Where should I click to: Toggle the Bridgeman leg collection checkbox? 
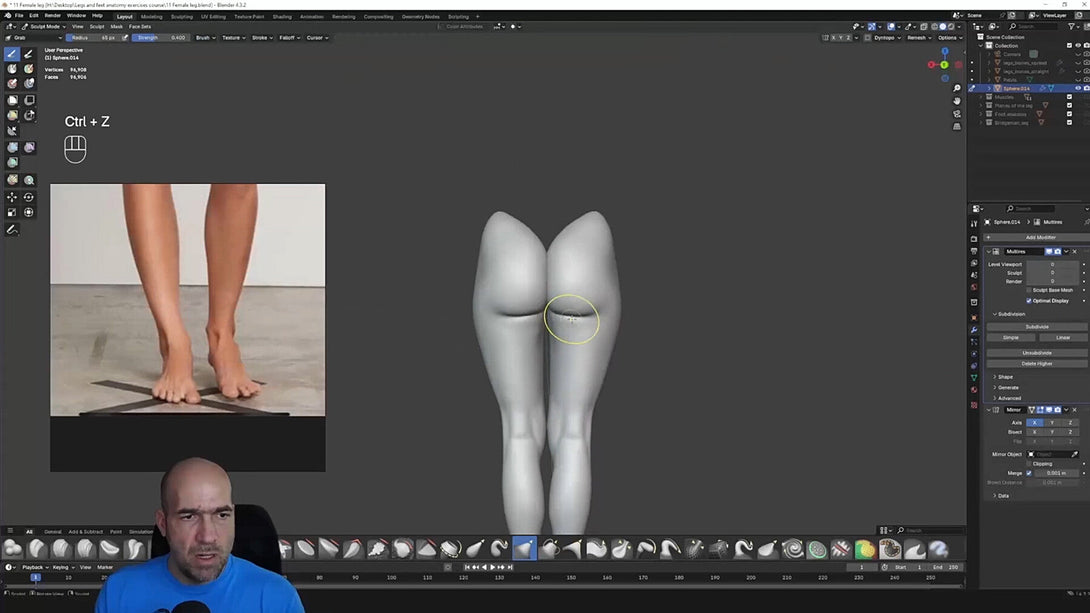point(1069,123)
